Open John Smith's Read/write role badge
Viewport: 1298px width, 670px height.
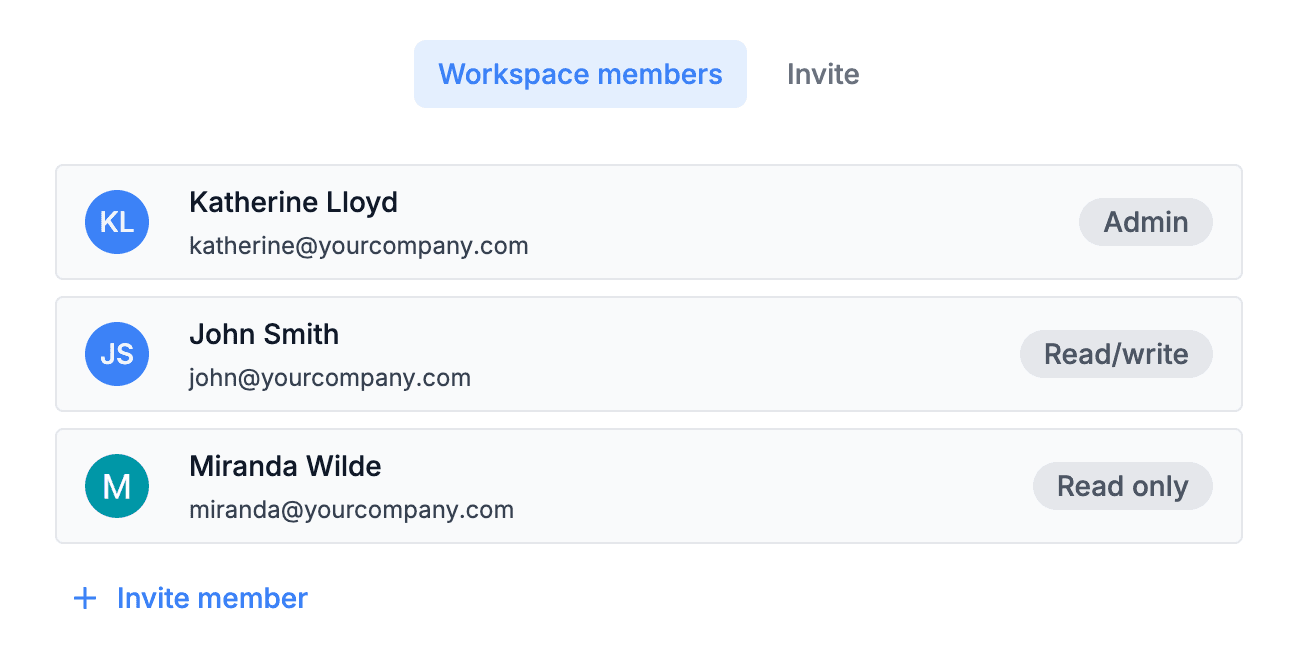1116,354
